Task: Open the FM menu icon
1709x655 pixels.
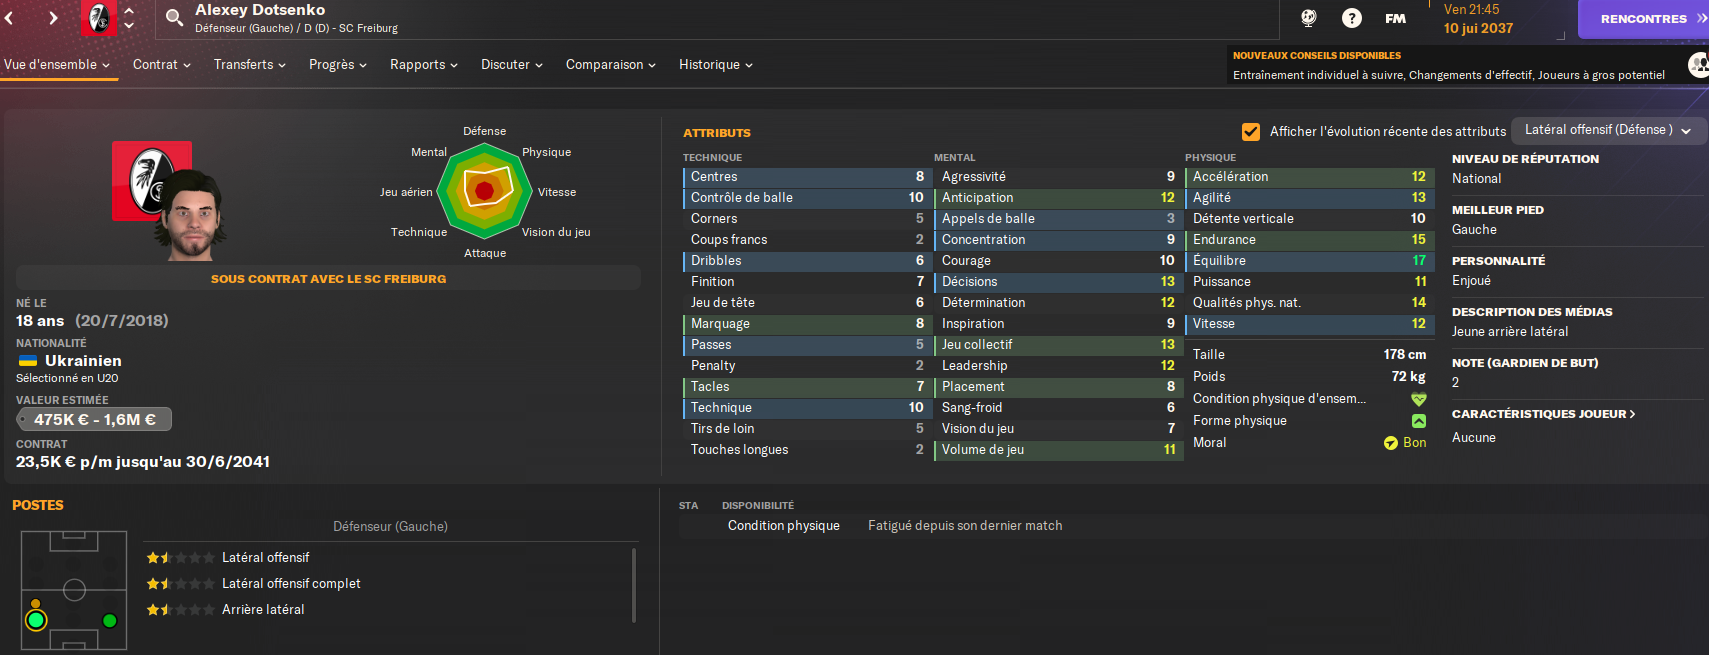Action: pyautogui.click(x=1395, y=18)
